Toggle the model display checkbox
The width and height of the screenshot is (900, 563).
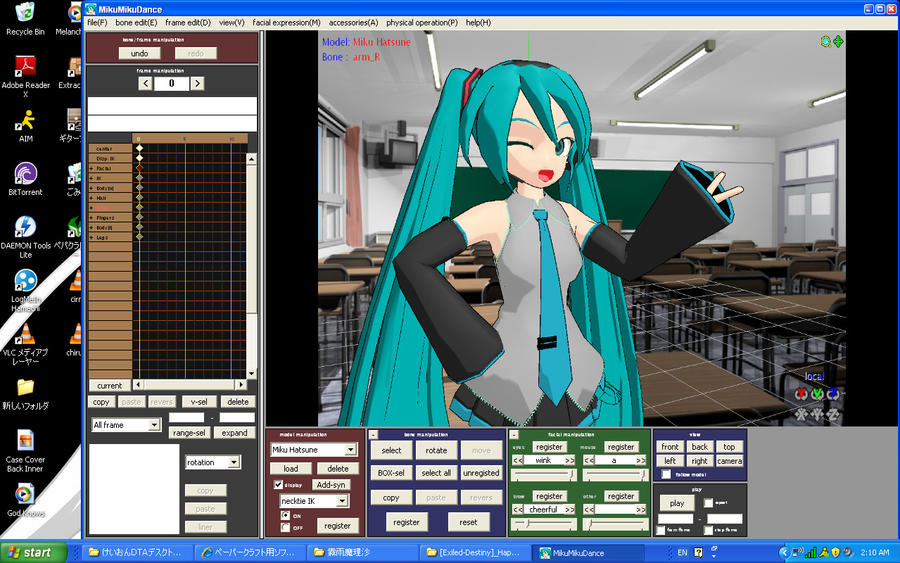coord(278,485)
